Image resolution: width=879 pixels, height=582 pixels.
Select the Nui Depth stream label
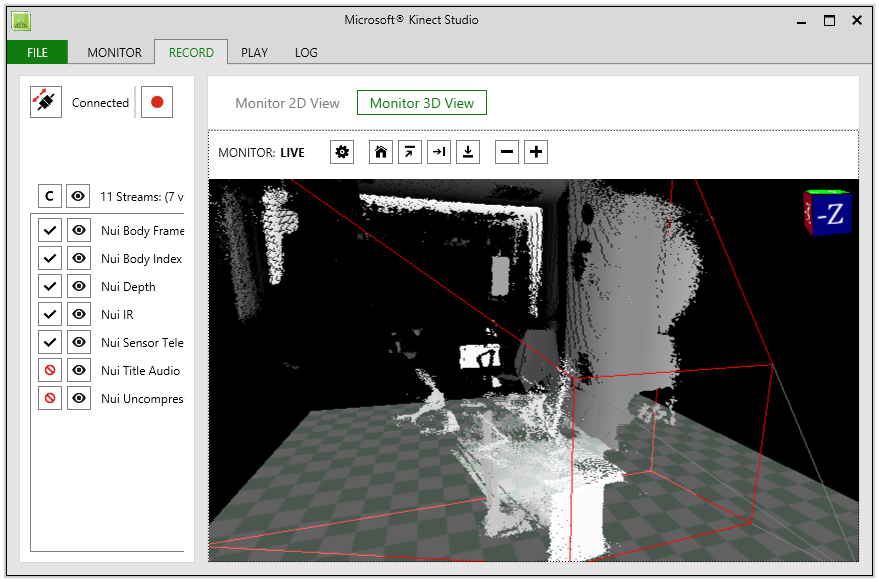128,287
